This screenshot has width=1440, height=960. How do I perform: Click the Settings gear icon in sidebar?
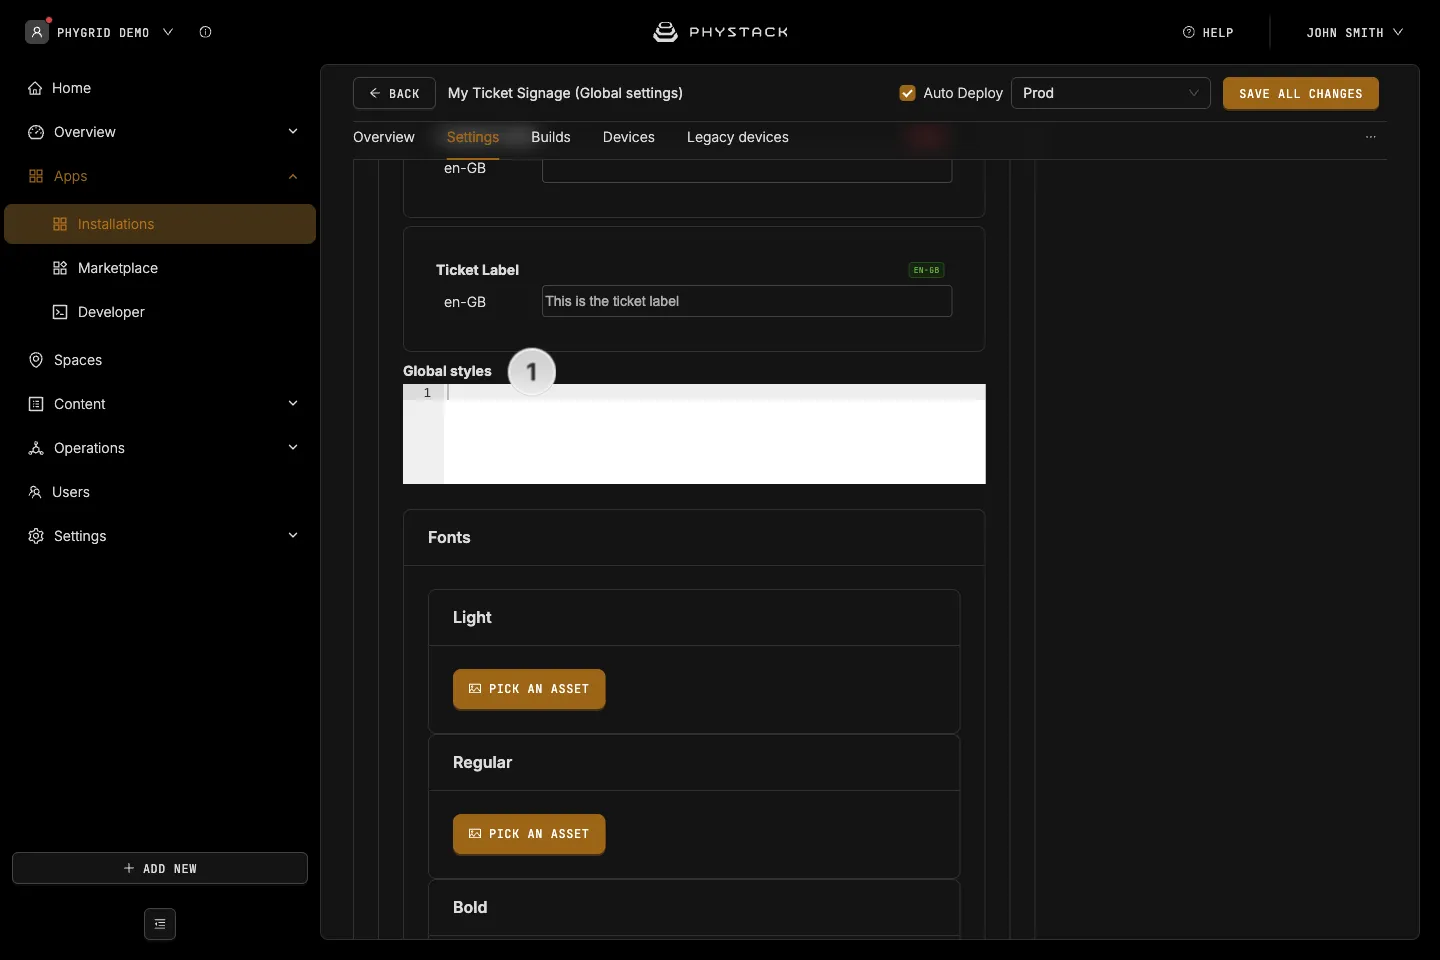36,536
